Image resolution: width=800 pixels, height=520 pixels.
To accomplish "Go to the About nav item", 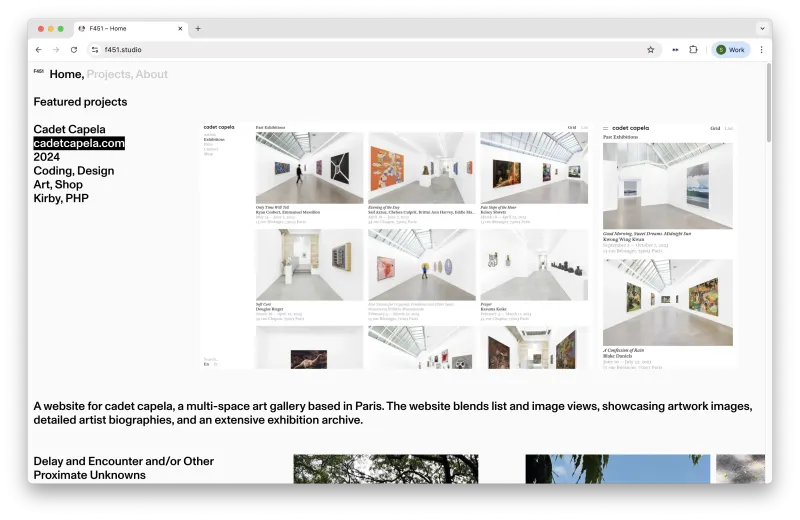I will (x=152, y=74).
